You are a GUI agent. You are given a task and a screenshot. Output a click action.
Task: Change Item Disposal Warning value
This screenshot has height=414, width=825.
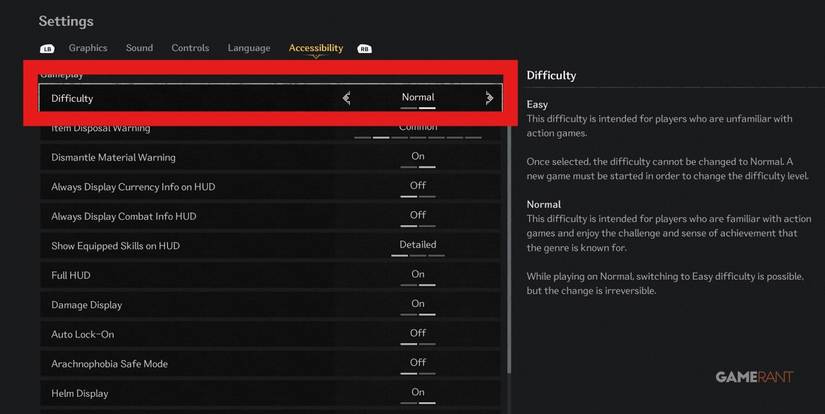coord(418,128)
